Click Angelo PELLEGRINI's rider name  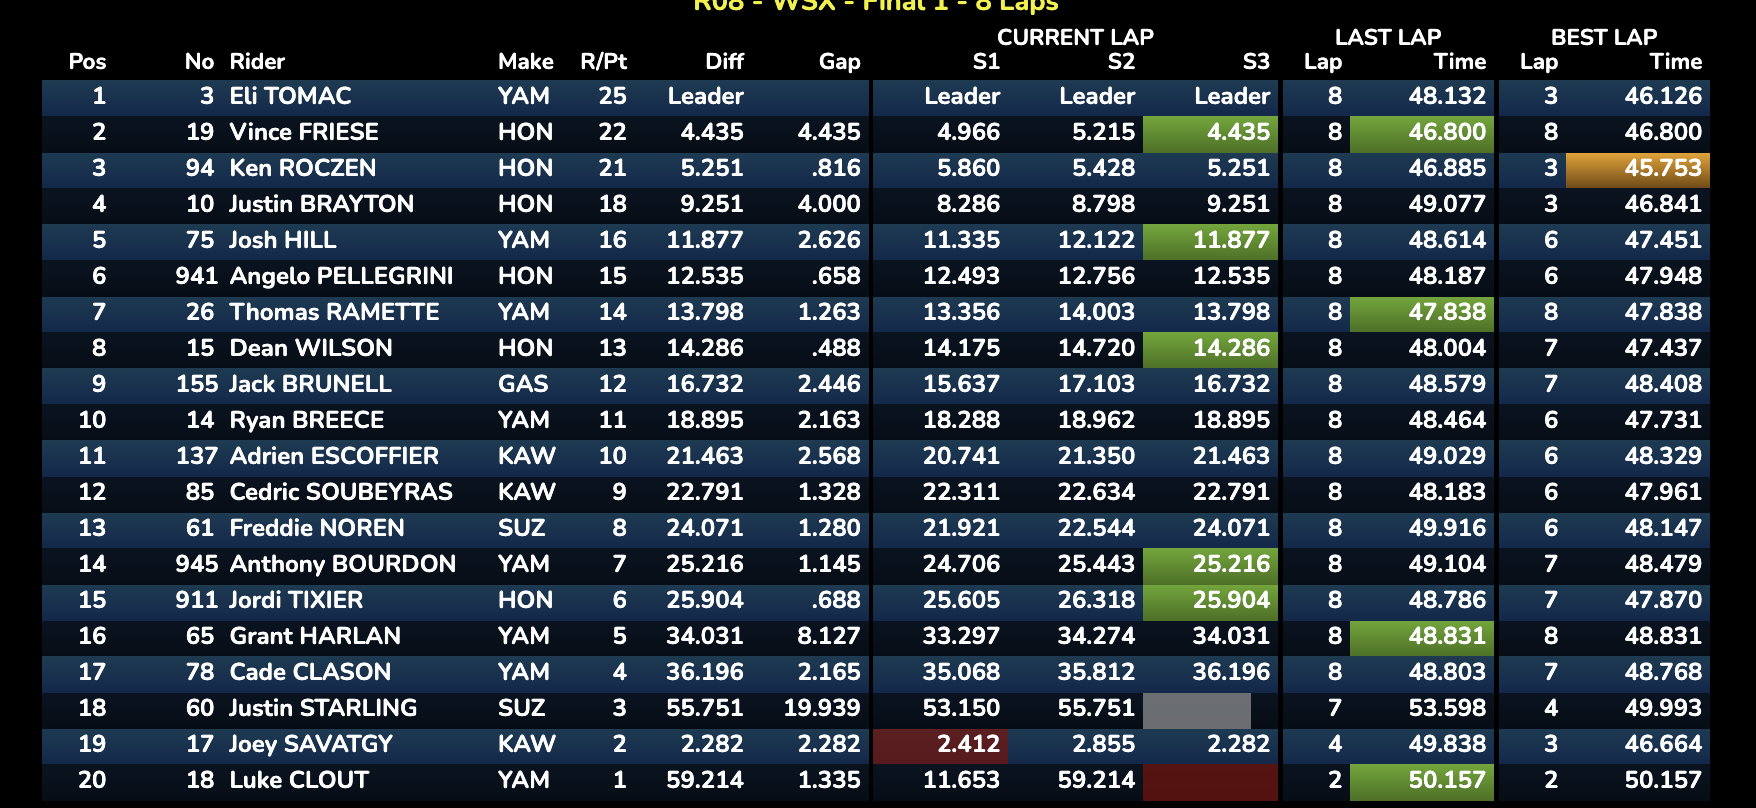coord(341,276)
